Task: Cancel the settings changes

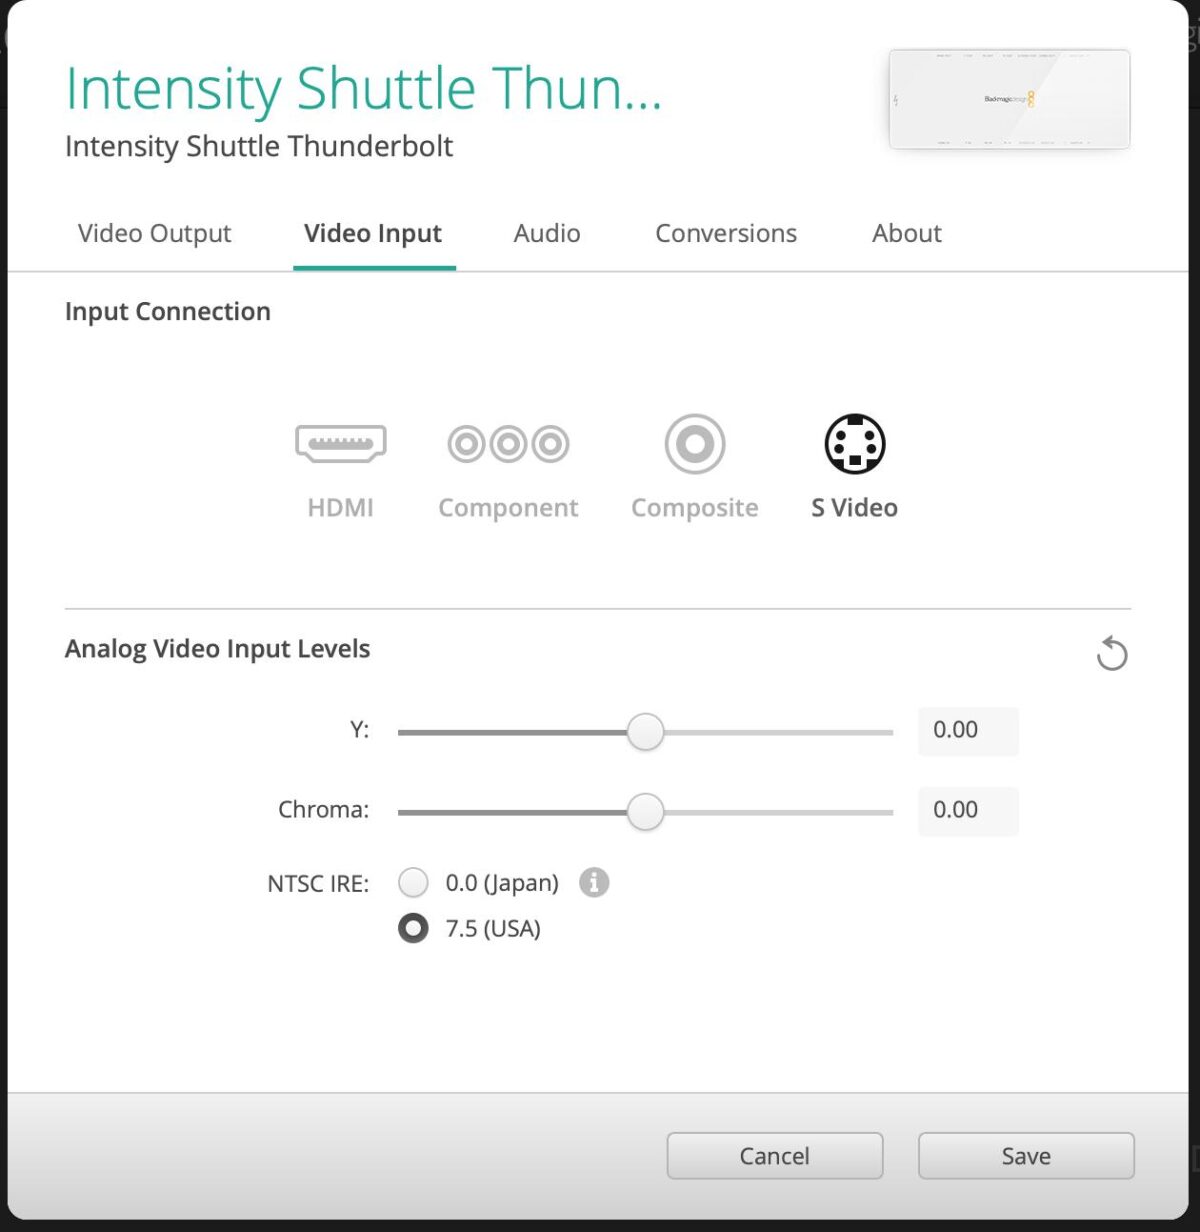Action: 775,1156
